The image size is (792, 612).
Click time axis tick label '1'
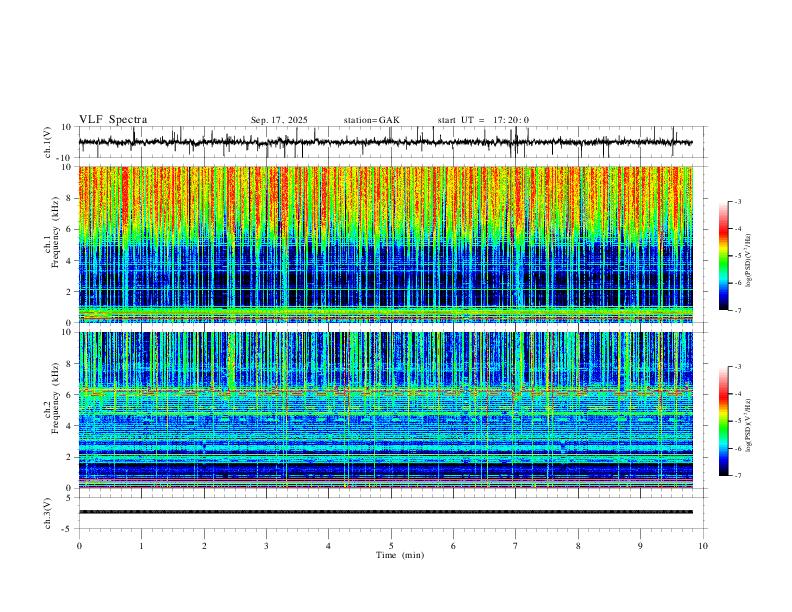pyautogui.click(x=141, y=546)
